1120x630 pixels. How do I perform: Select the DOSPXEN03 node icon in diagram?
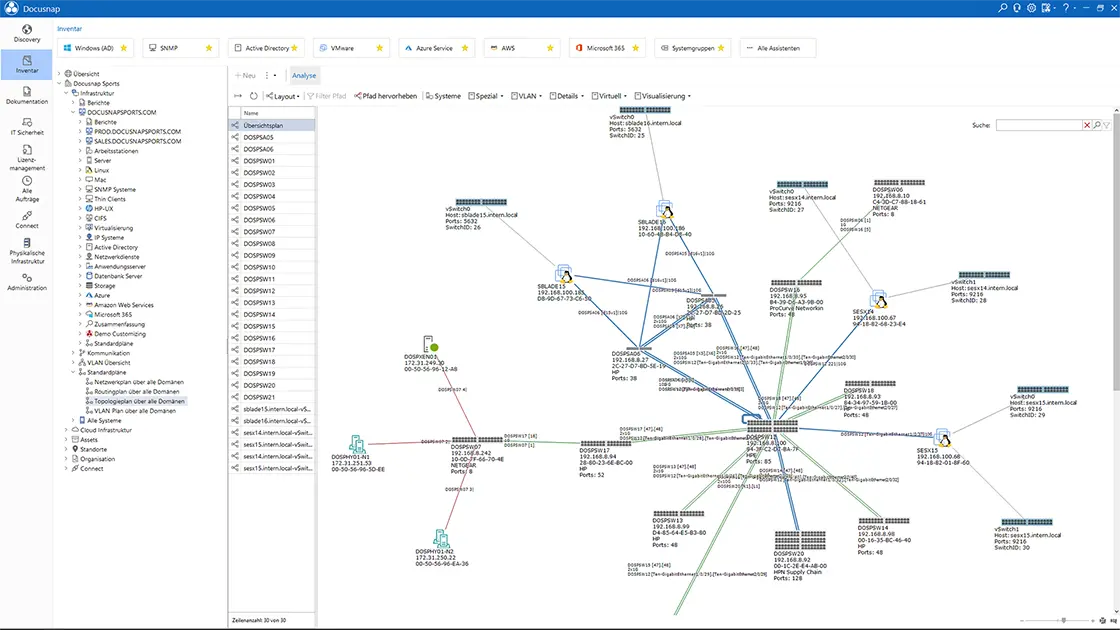tap(429, 344)
